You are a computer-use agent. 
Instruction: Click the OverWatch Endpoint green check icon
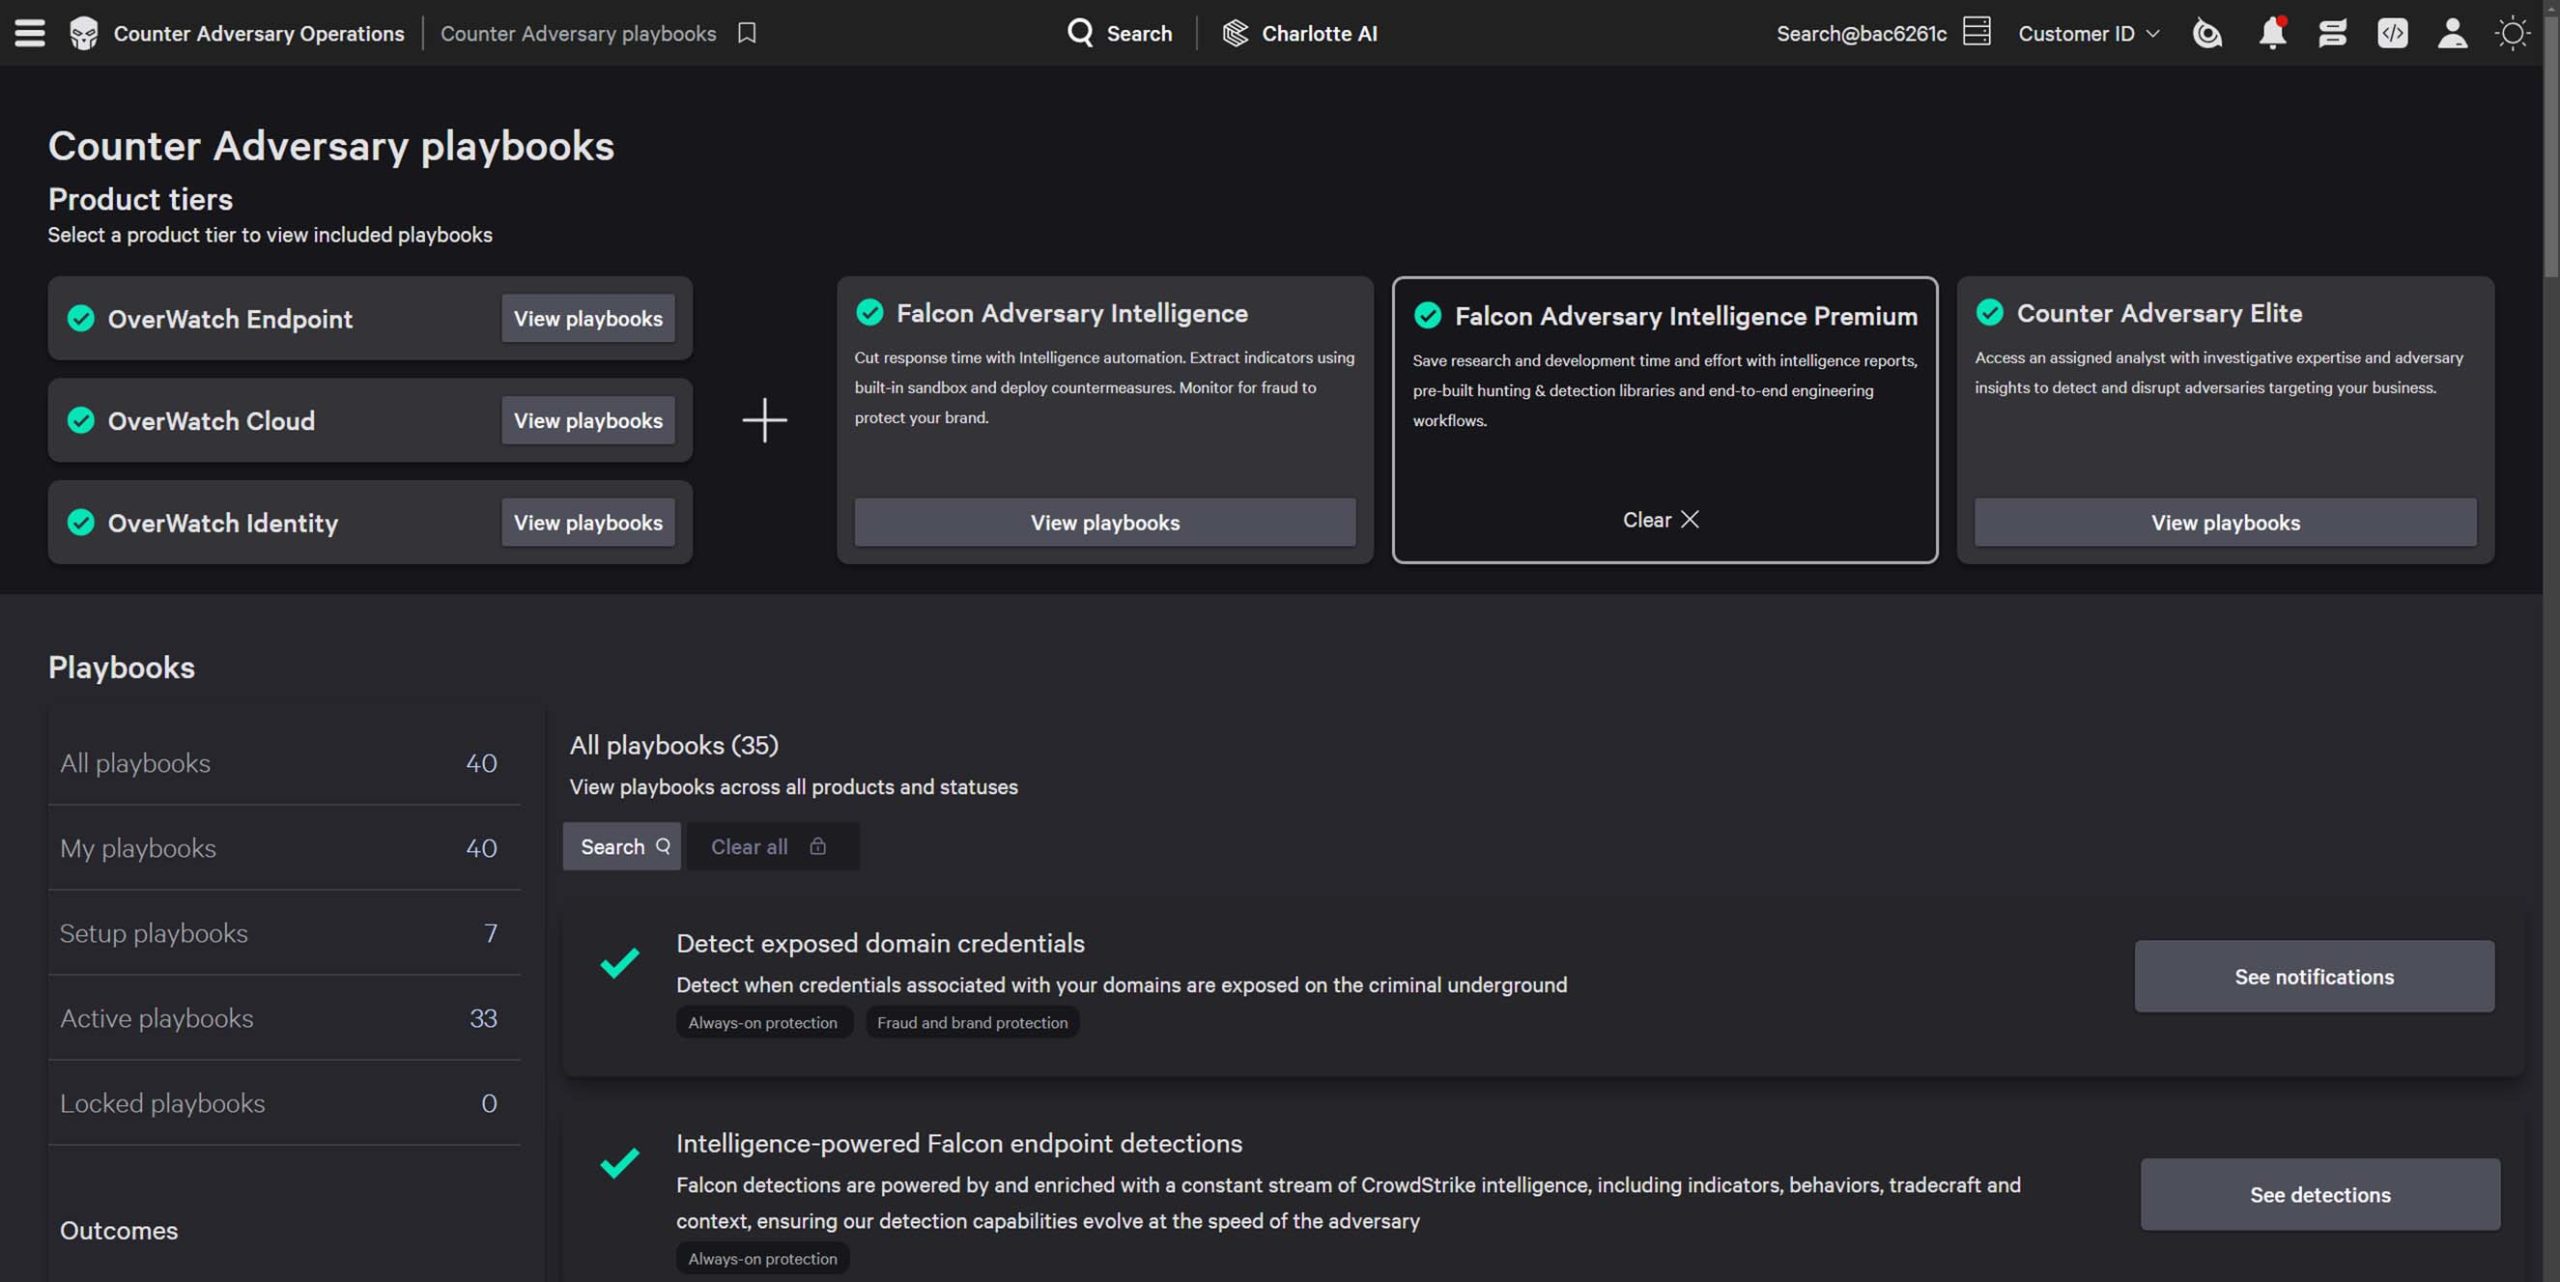(81, 319)
